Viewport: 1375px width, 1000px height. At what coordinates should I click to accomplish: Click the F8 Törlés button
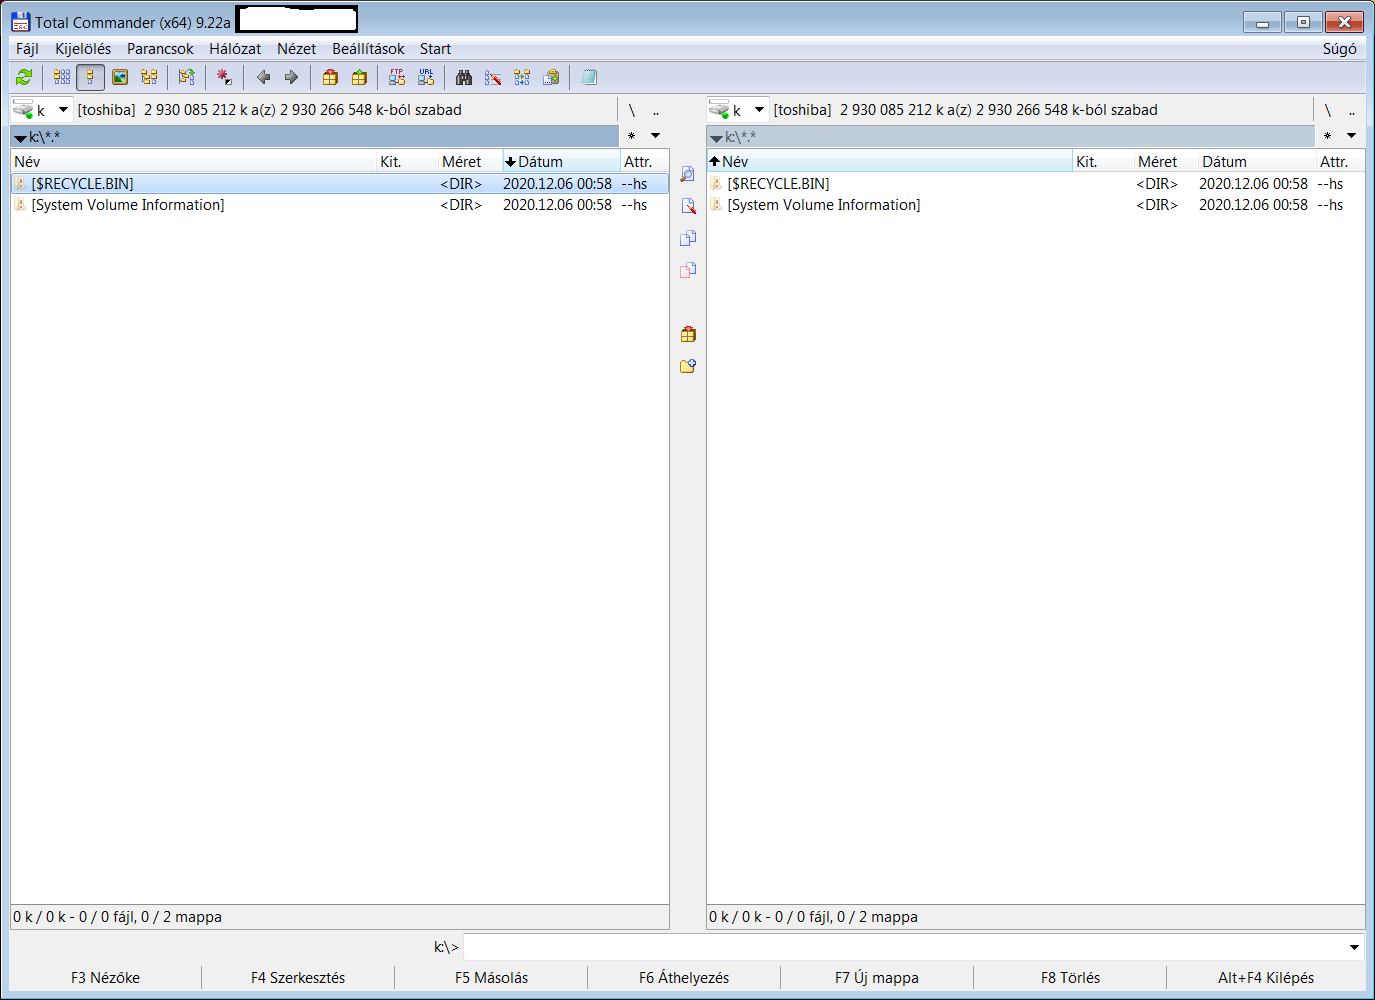tap(1070, 978)
